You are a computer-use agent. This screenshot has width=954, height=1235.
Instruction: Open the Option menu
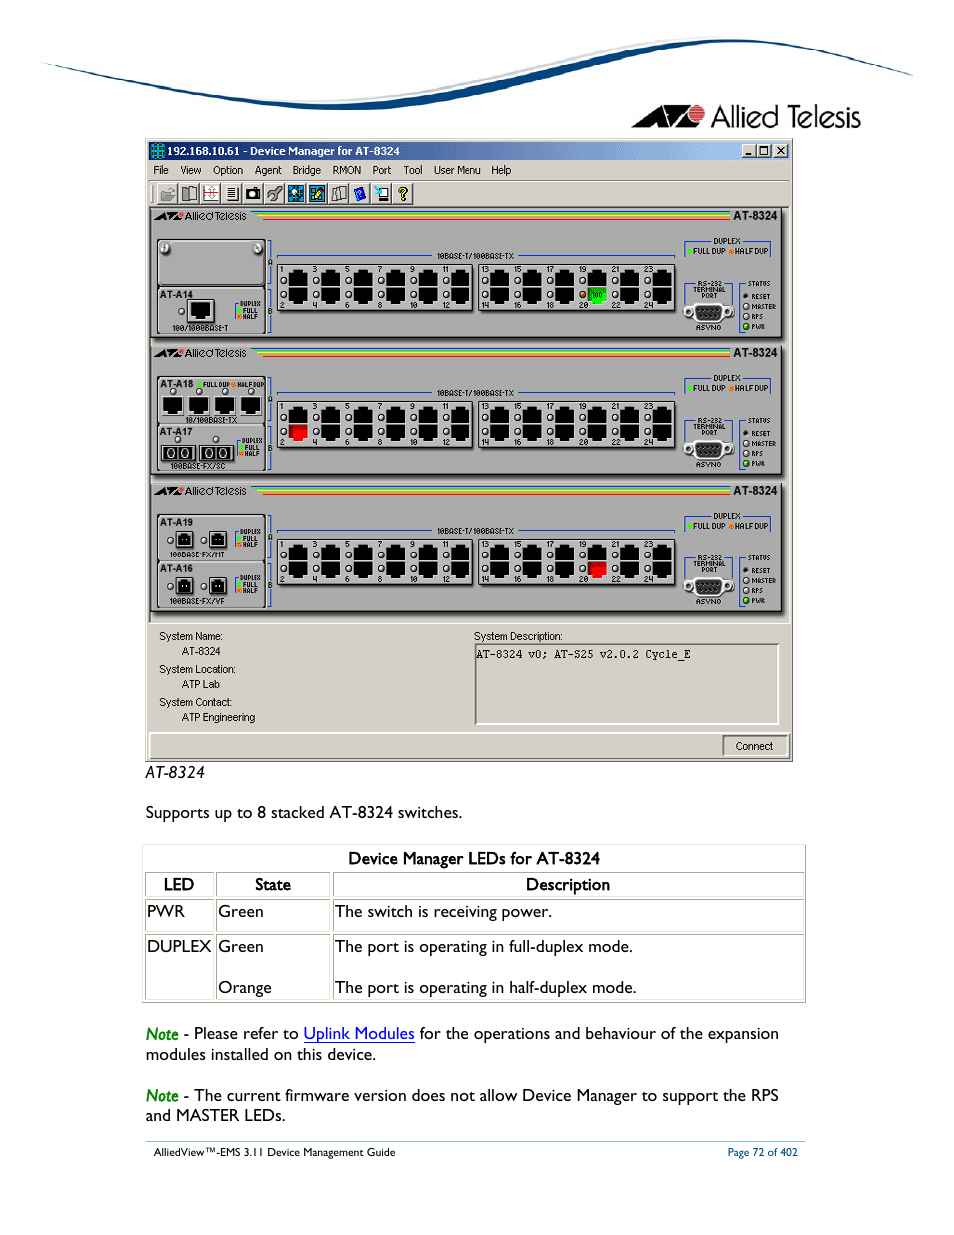228,171
